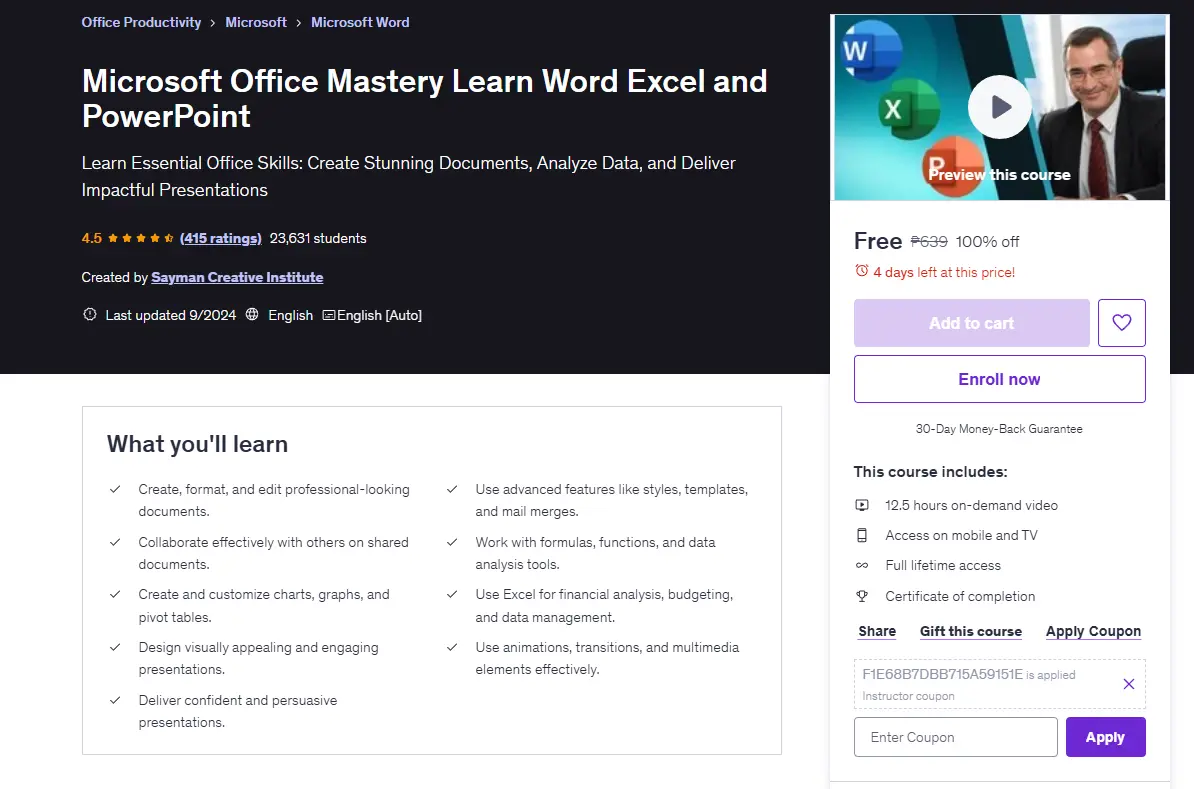
Task: Click the on-demand video icon
Action: pyautogui.click(x=862, y=505)
